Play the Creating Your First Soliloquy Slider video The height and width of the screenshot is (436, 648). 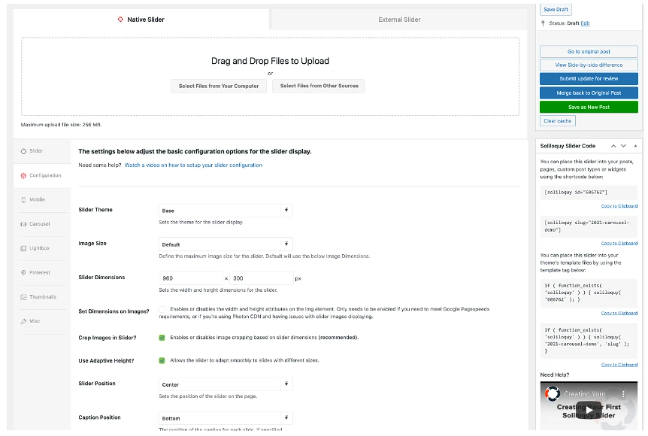coord(588,410)
